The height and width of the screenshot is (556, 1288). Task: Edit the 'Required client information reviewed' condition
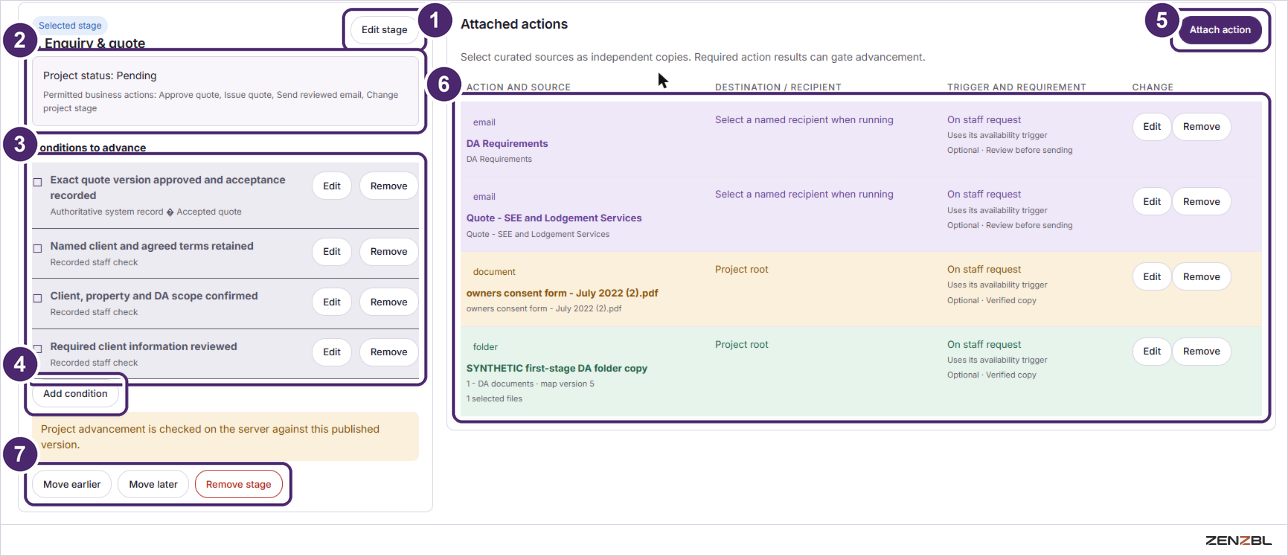(x=332, y=352)
